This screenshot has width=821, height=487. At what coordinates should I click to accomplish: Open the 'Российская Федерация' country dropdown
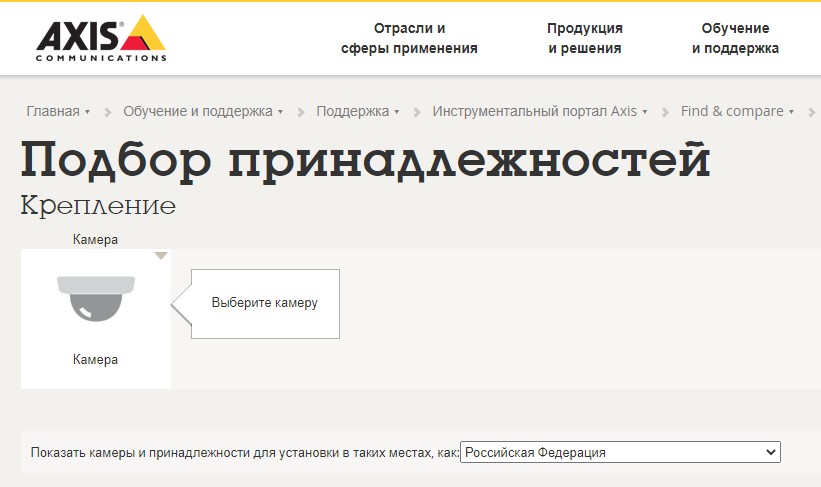pos(620,452)
